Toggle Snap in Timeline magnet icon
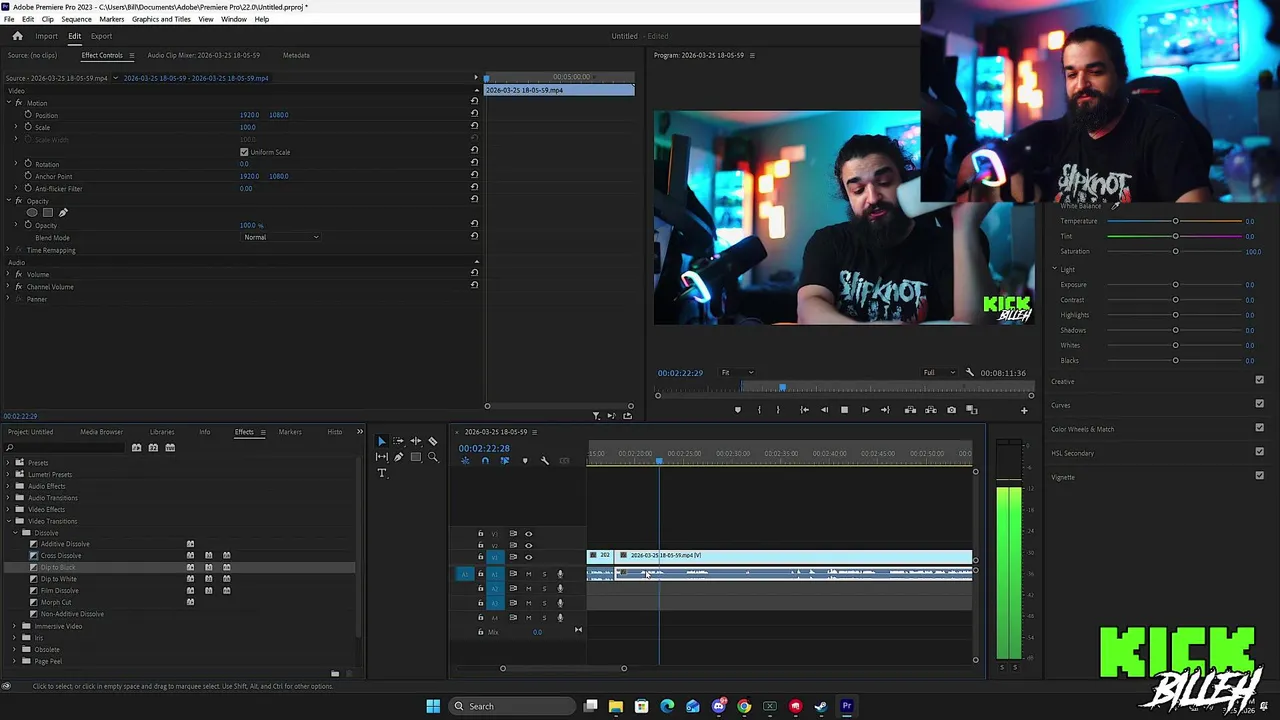The image size is (1280, 720). [485, 461]
